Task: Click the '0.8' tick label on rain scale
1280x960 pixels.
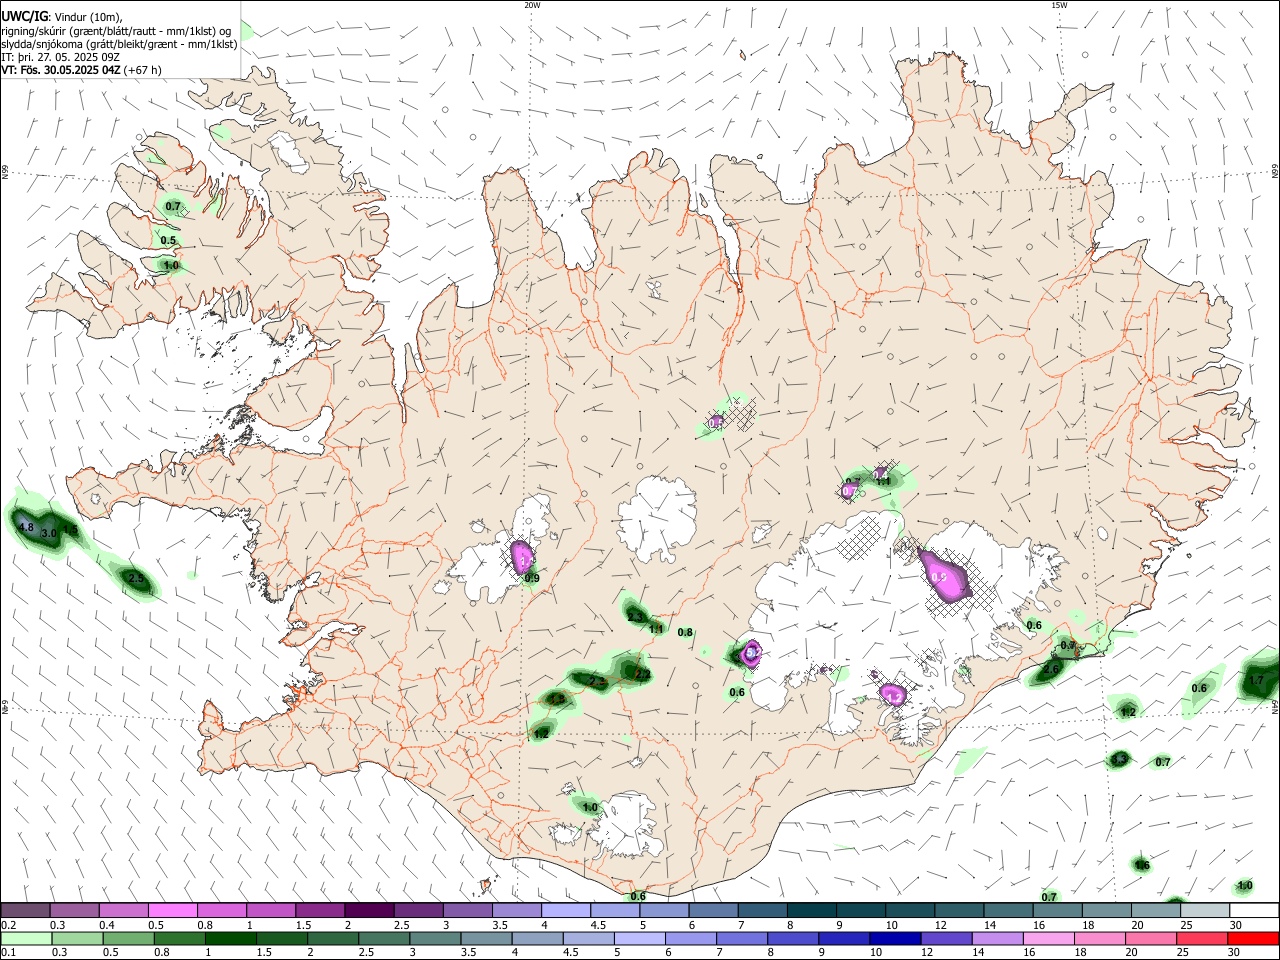Action: [161, 953]
